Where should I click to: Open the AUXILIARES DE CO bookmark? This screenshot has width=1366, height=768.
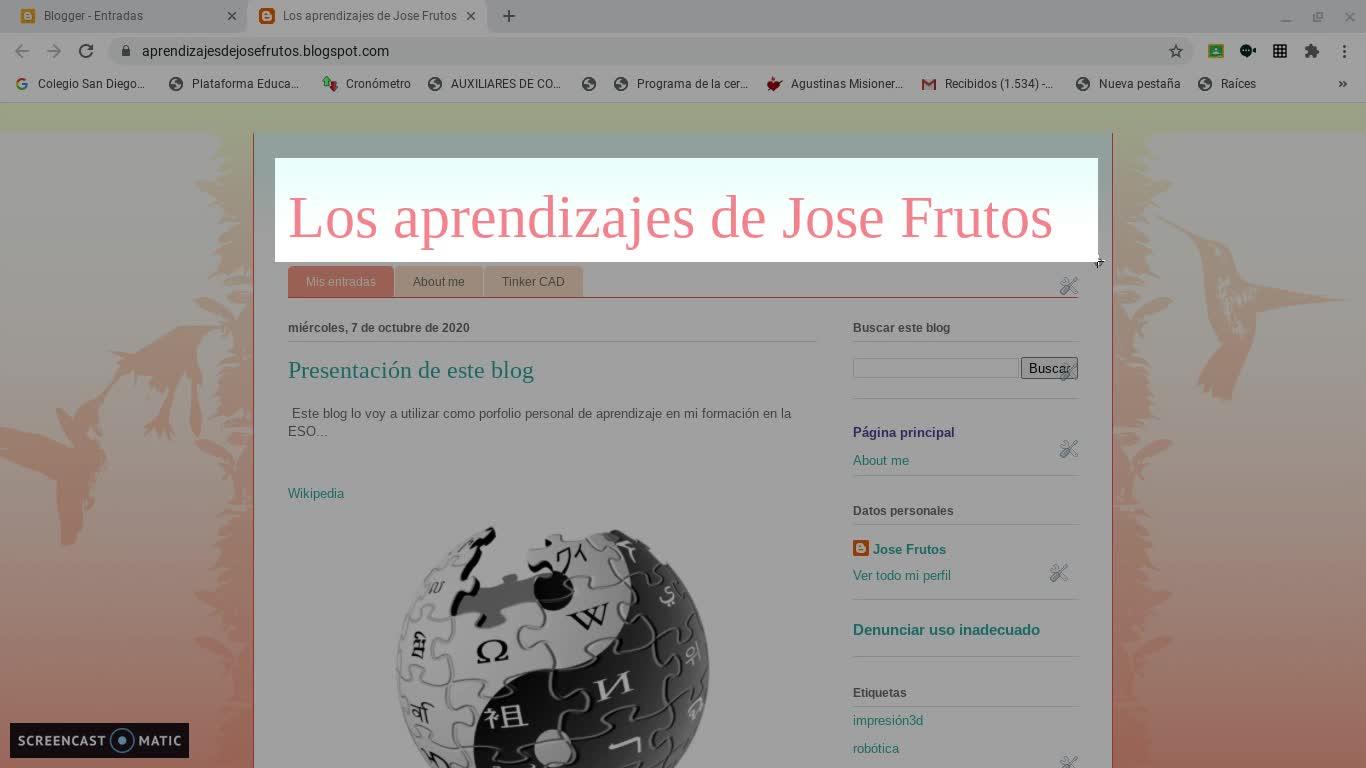494,84
